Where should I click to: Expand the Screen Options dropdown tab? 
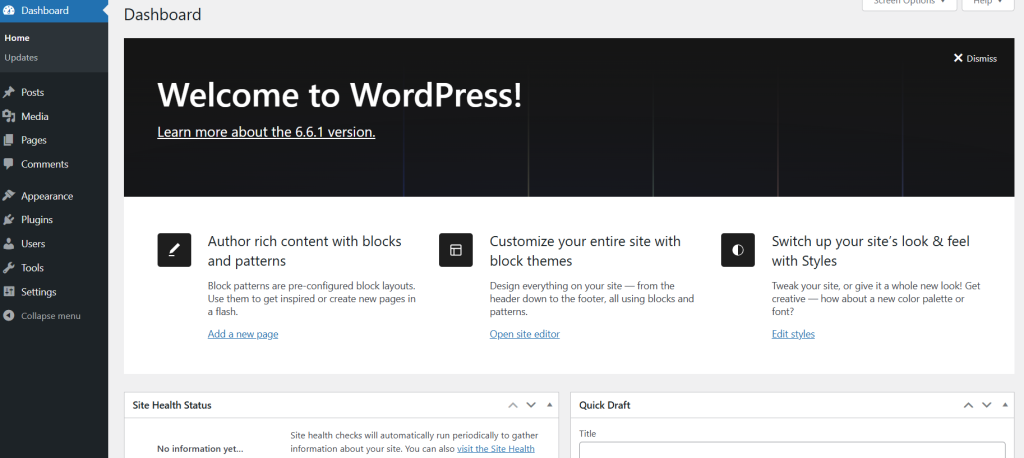pyautogui.click(x=909, y=3)
